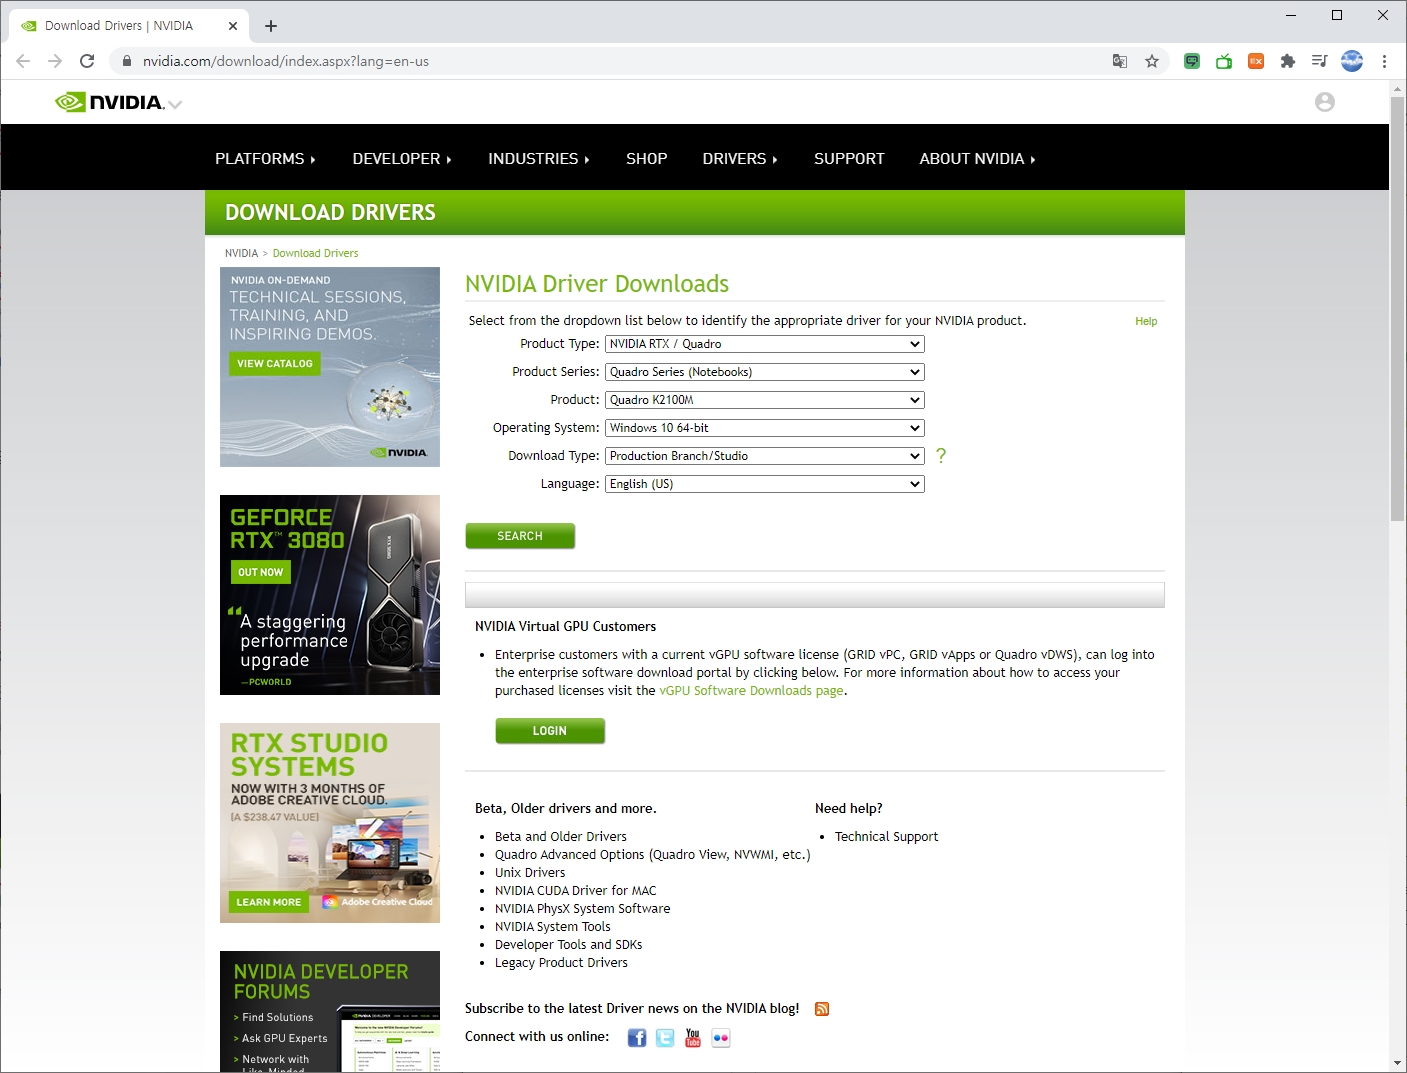1407x1073 pixels.
Task: Click scrollbar down arrow
Action: point(1398,1063)
